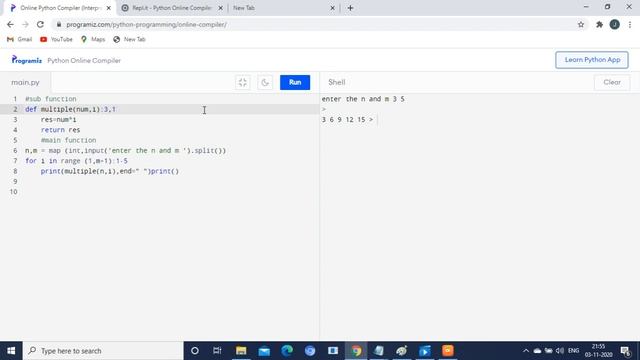Open the Extensions puzzle icon

click(599, 24)
